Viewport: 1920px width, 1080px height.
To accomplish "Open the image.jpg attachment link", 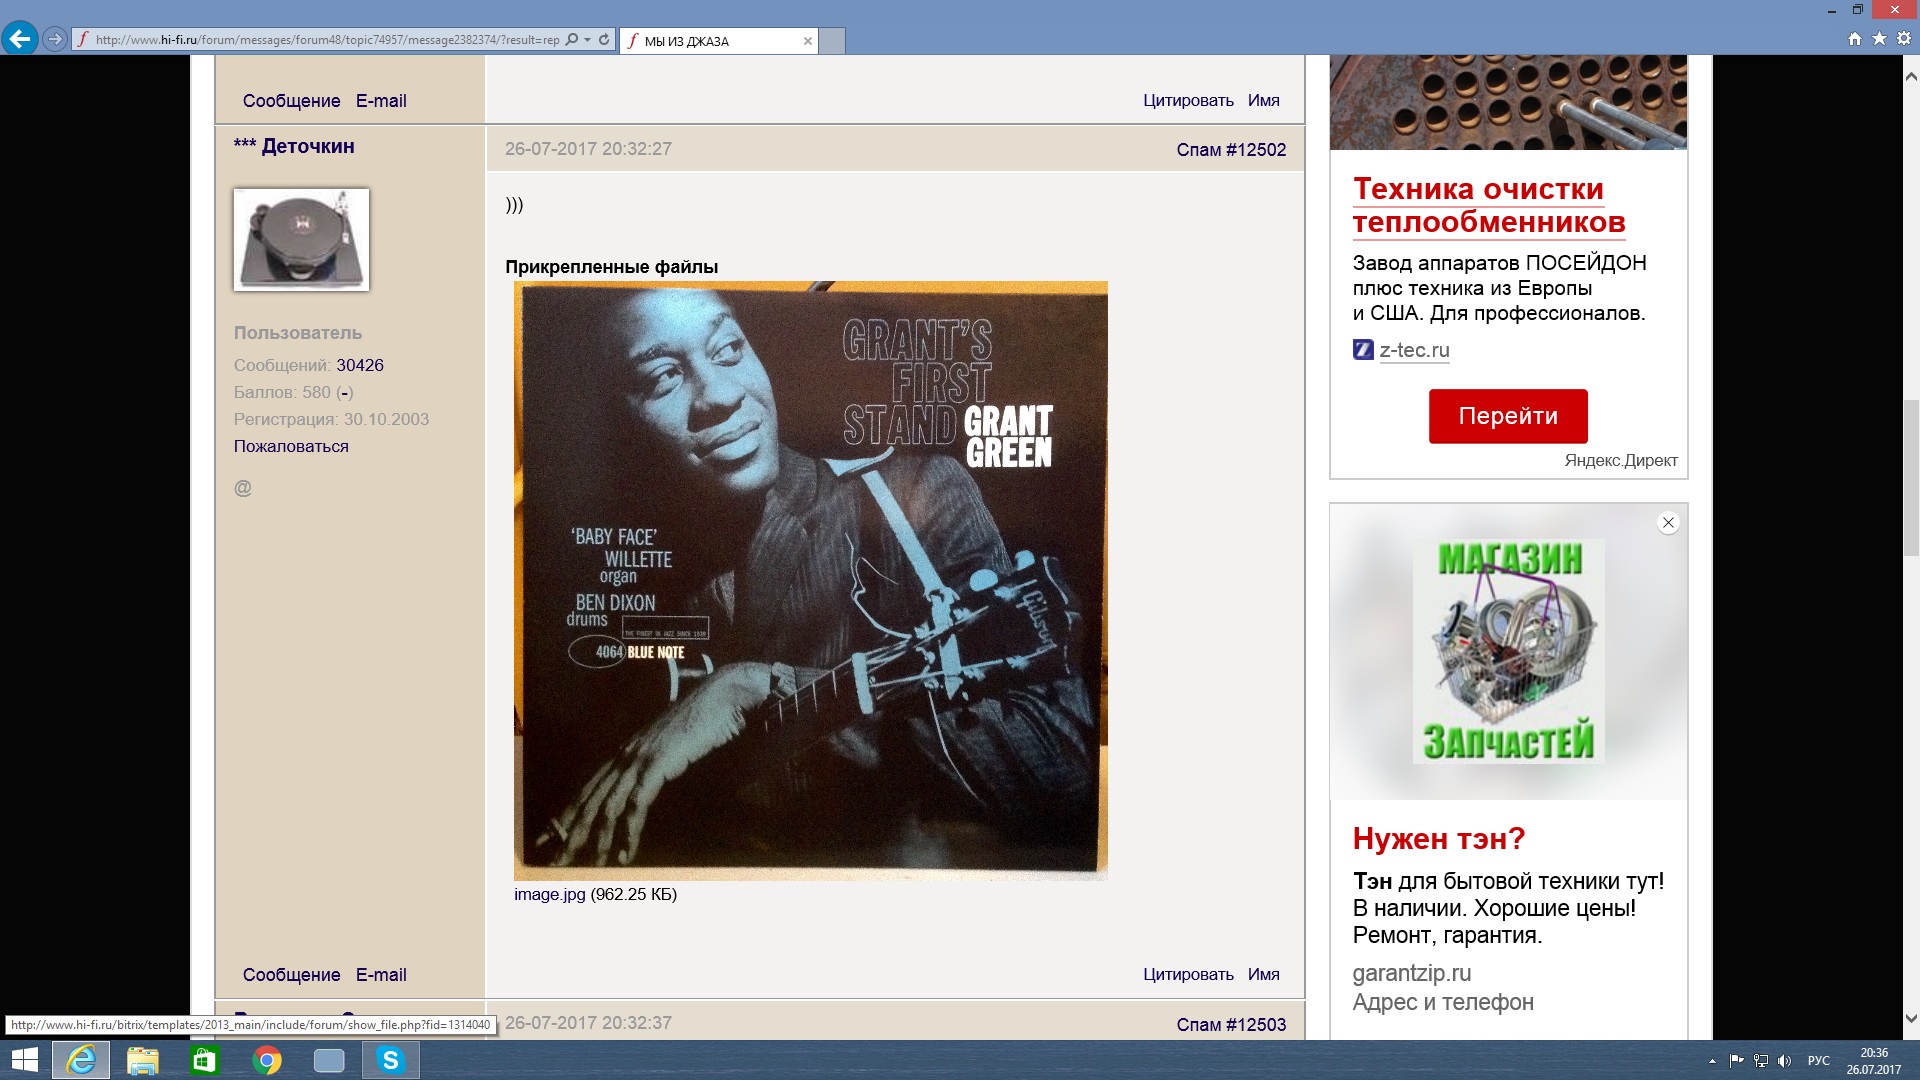I will 549,894.
